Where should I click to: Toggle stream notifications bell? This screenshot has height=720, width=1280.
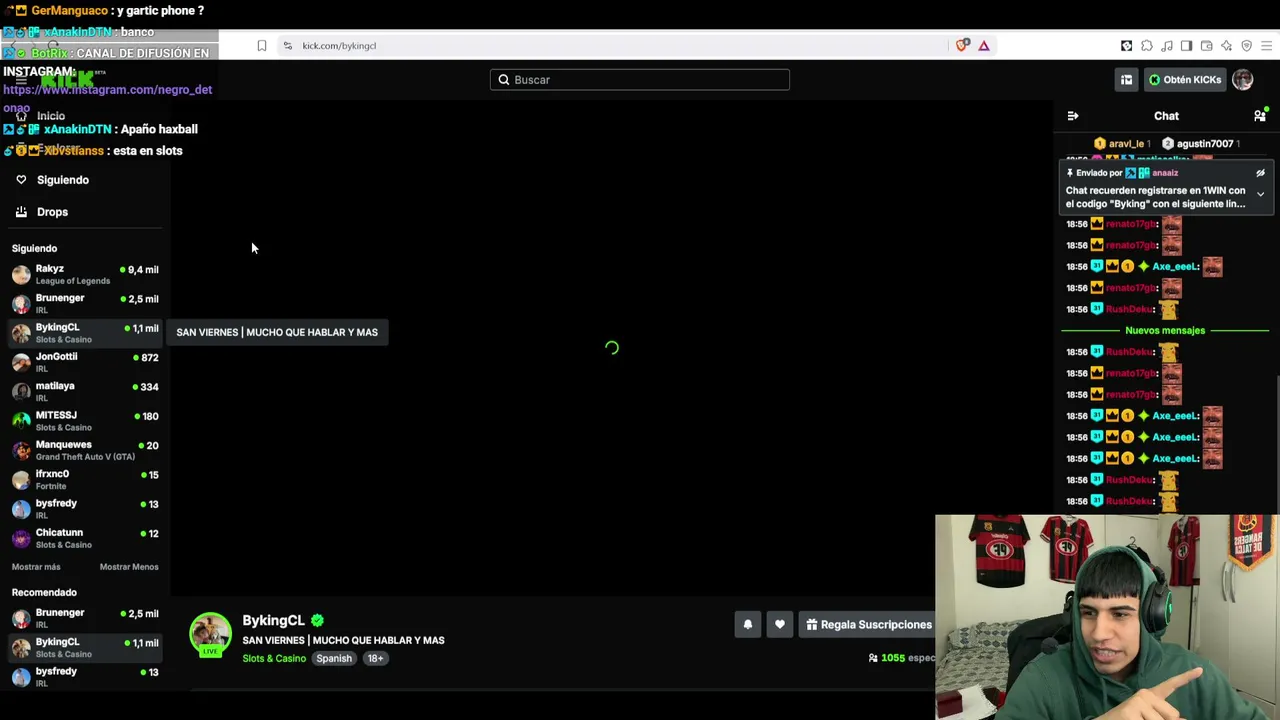click(748, 625)
